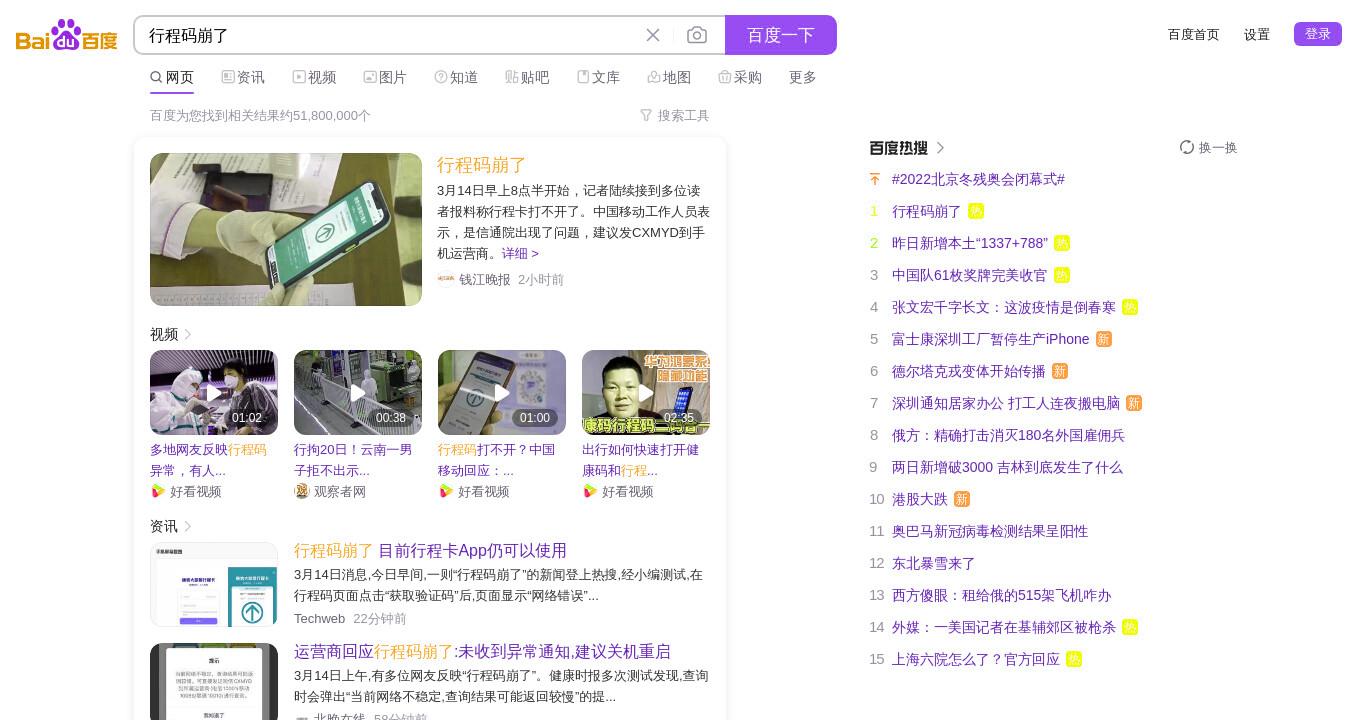
Task: Expand the 视频 section arrow
Action: [188, 334]
